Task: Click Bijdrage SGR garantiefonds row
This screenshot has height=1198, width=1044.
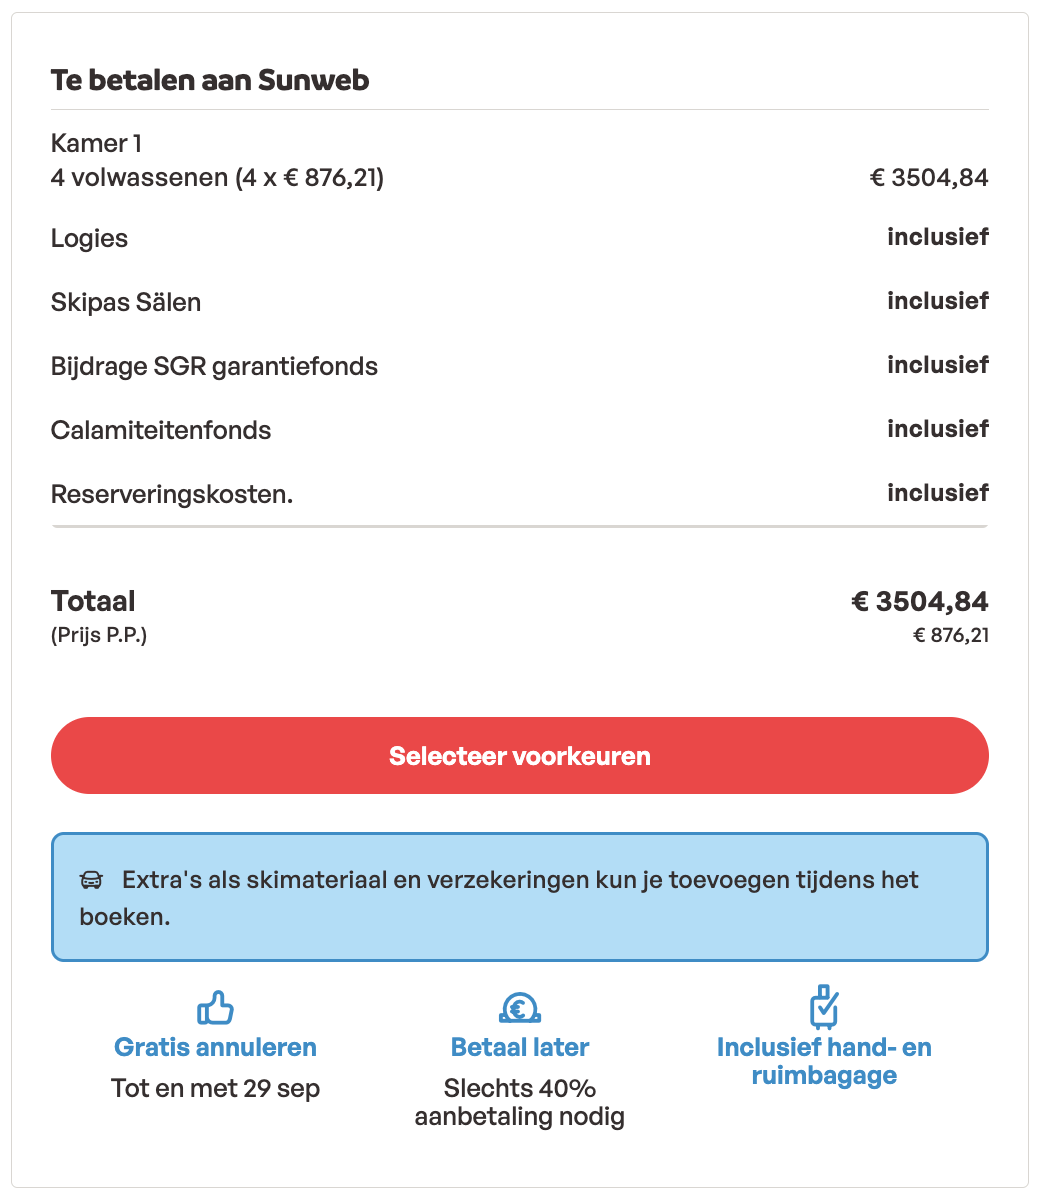Action: click(214, 366)
